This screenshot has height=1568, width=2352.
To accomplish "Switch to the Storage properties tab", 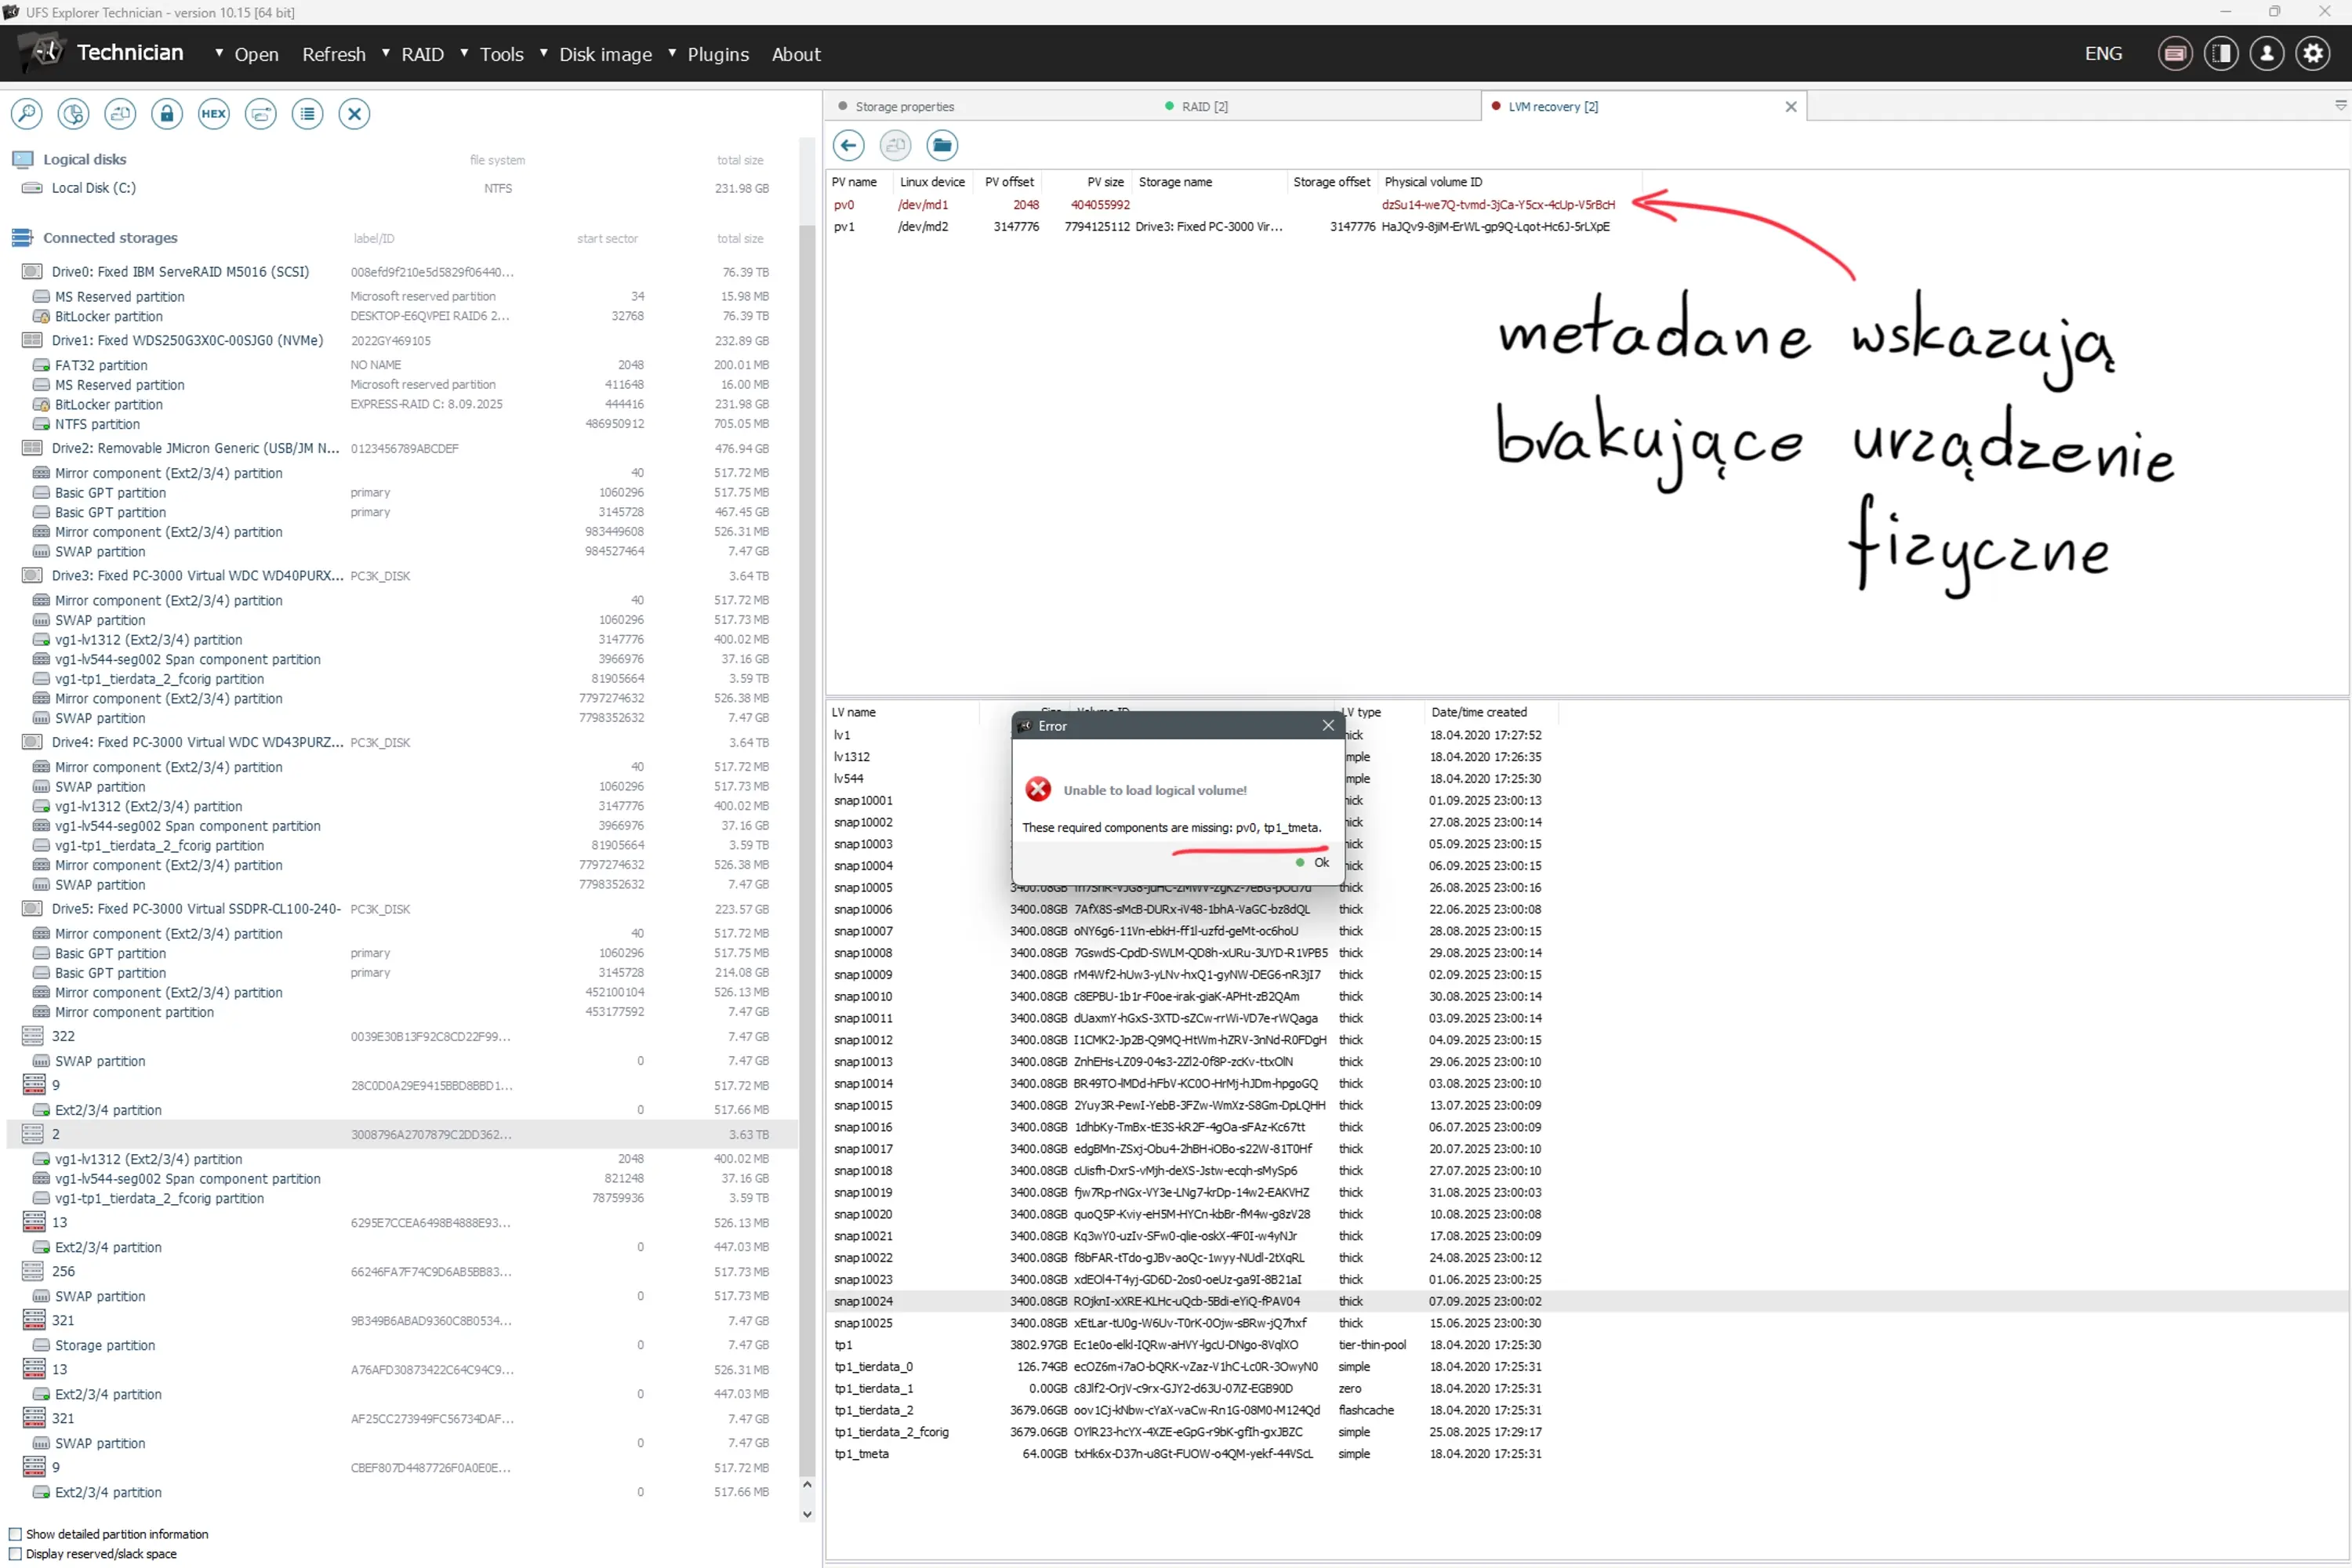I will (x=903, y=106).
